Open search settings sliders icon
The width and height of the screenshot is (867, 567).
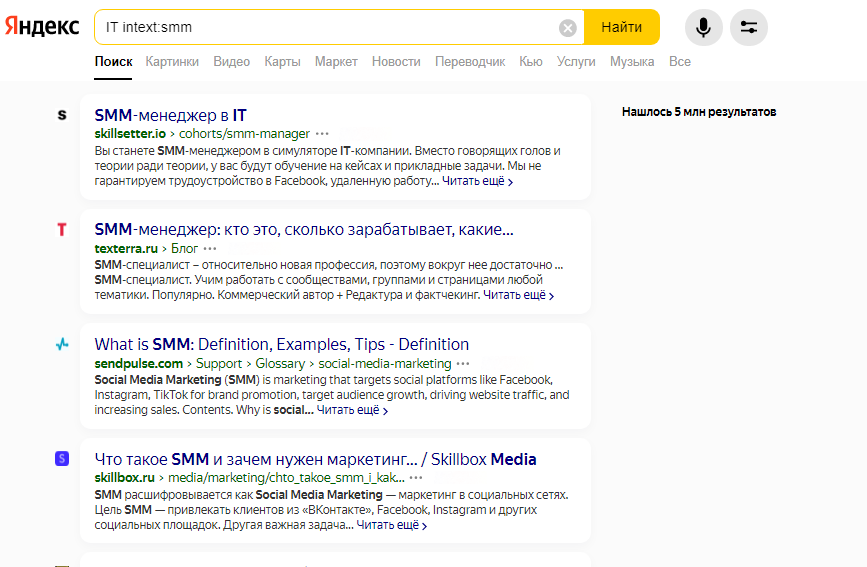point(749,27)
